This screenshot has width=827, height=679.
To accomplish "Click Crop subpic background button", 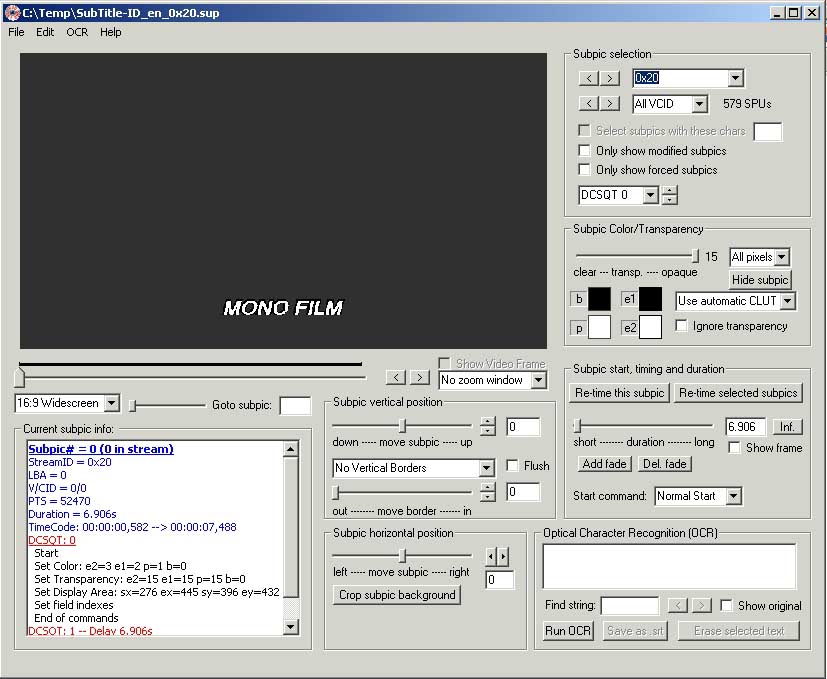I will tap(397, 595).
